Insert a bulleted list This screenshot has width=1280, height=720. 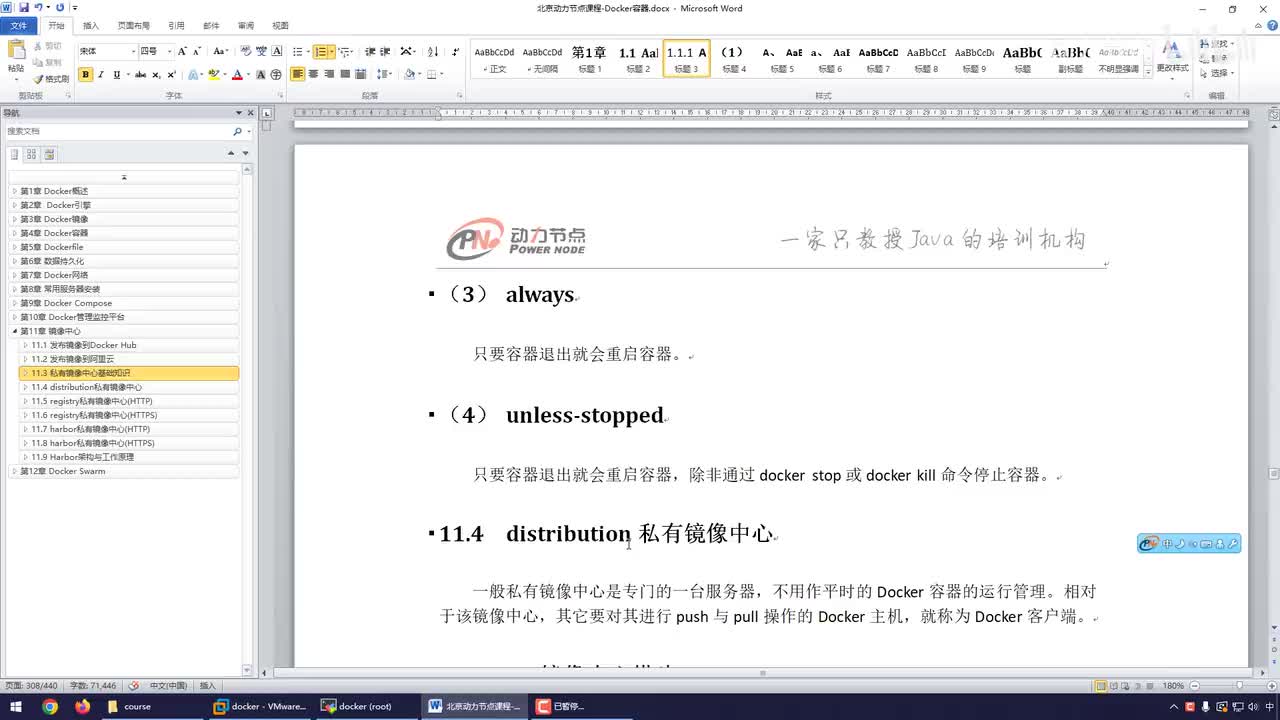point(298,51)
